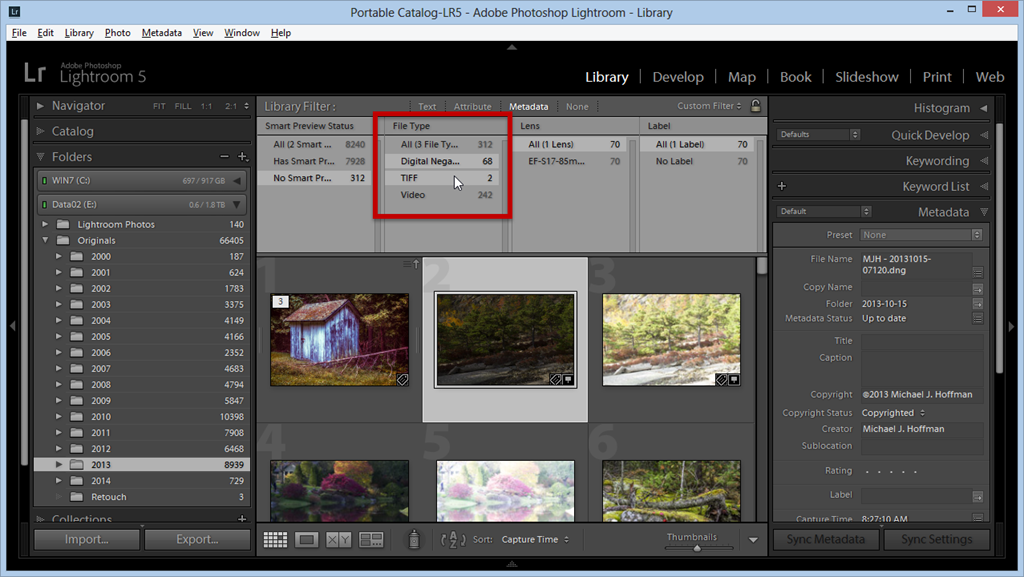The image size is (1024, 577).
Task: Toggle the WIN7 (C:) volume status light
Action: point(44,181)
